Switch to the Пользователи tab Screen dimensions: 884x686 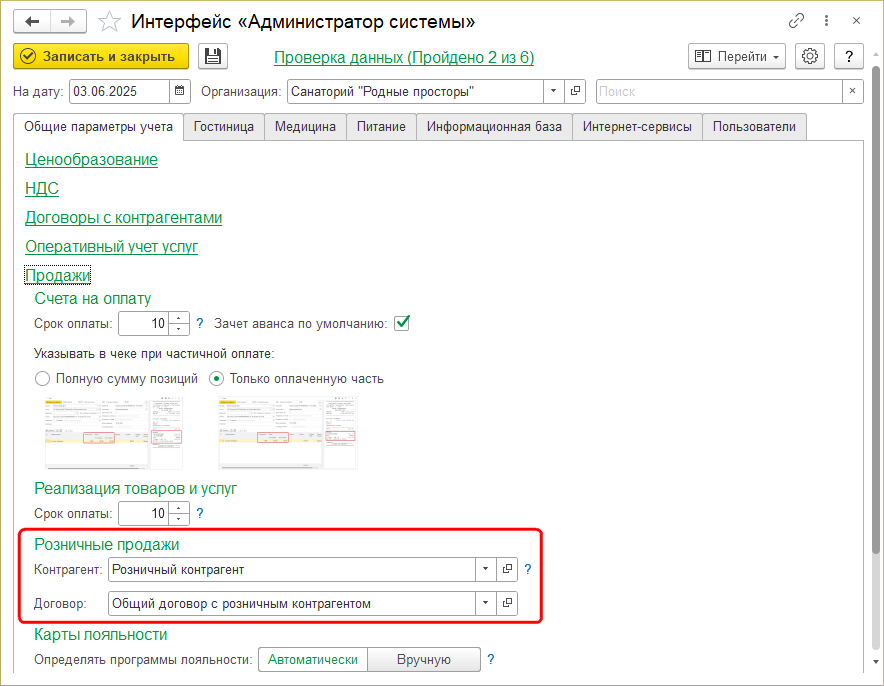coord(754,127)
